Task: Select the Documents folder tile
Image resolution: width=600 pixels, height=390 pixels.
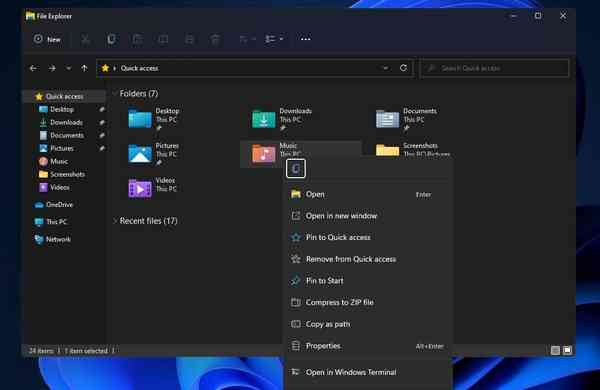Action: (x=406, y=119)
